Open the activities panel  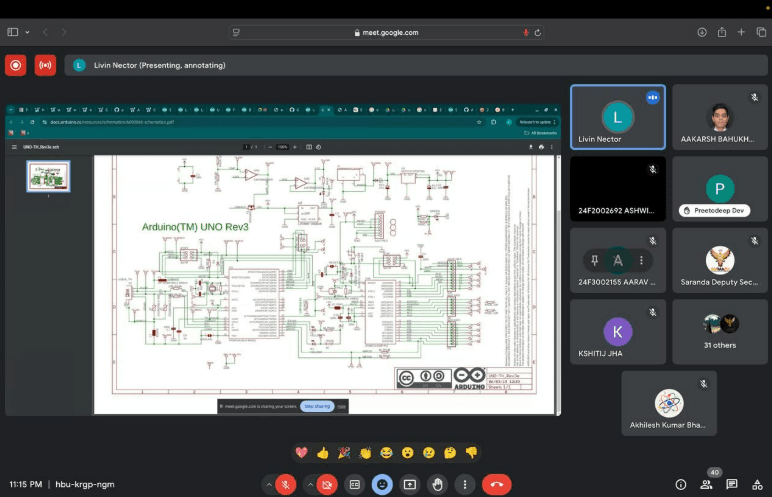(758, 485)
